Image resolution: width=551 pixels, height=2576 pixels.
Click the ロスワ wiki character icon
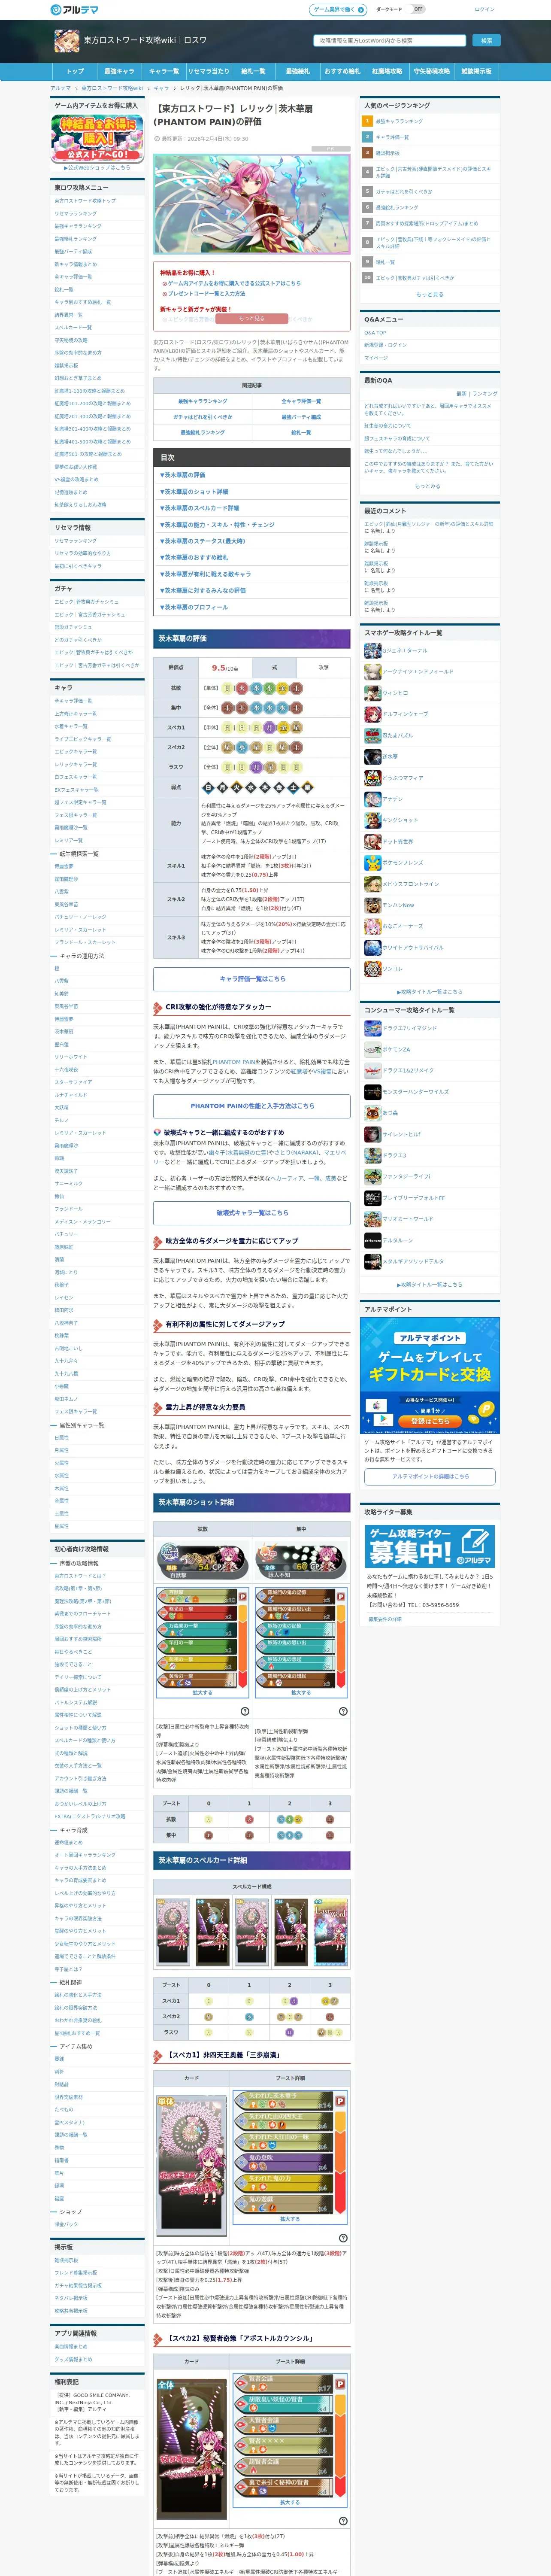tap(67, 40)
